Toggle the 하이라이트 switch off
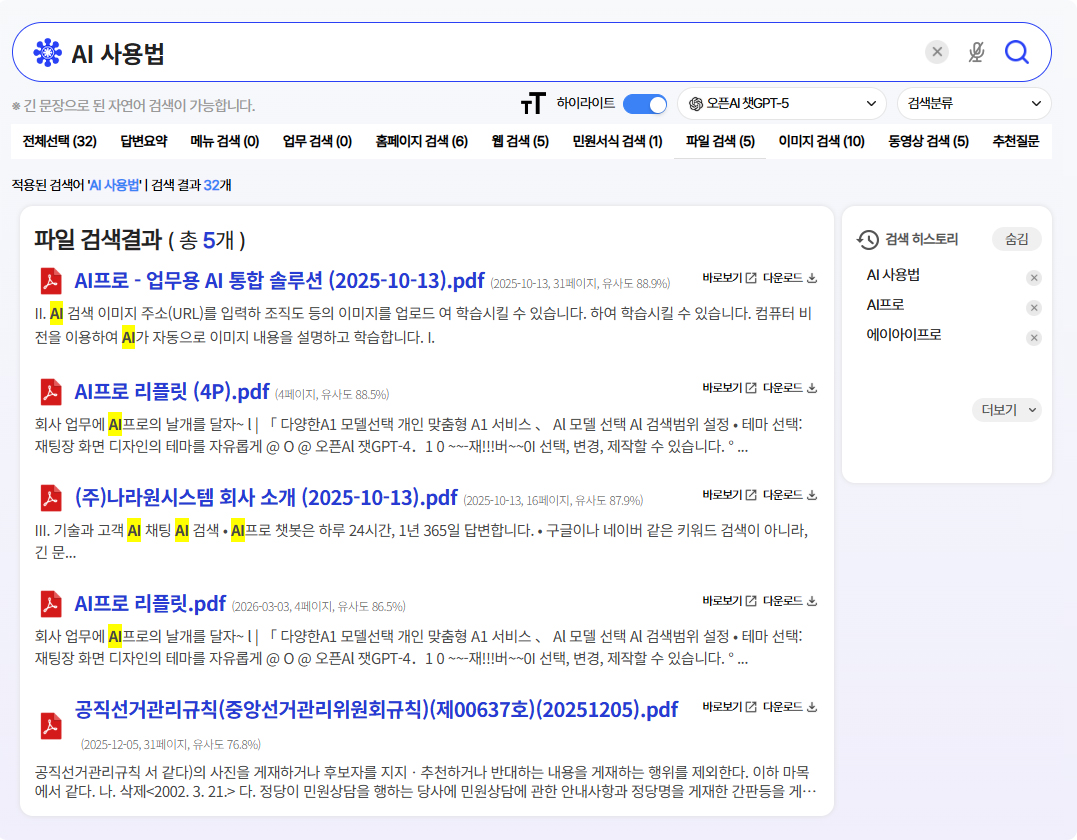Viewport: 1077px width, 840px height. tap(644, 103)
